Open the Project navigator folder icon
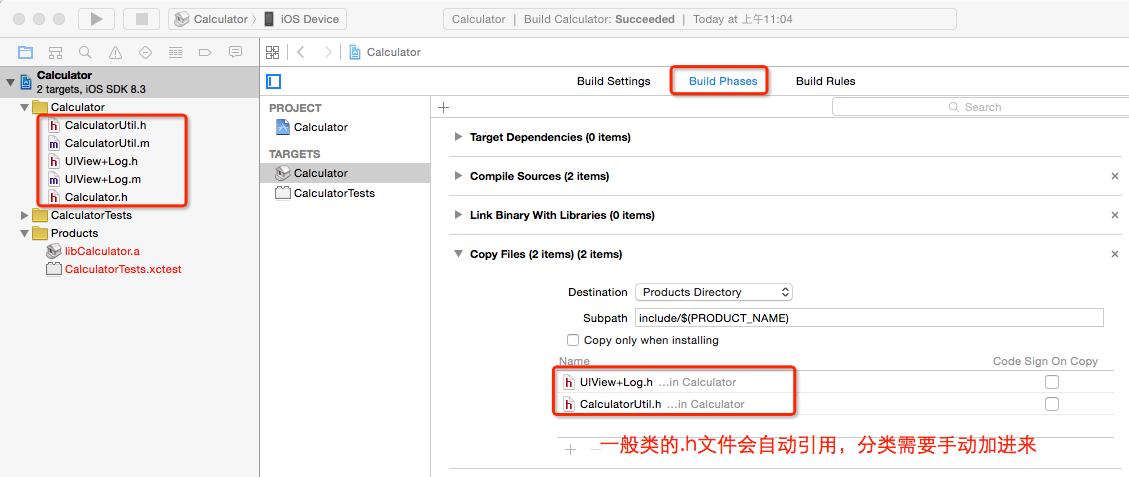This screenshot has height=477, width=1129. pos(26,52)
